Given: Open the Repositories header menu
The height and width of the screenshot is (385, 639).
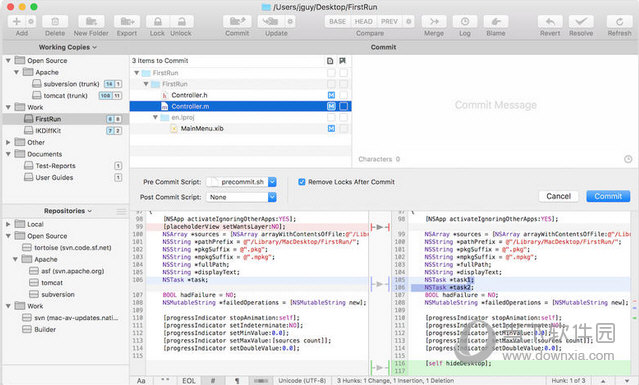Looking at the screenshot, I should 68,211.
